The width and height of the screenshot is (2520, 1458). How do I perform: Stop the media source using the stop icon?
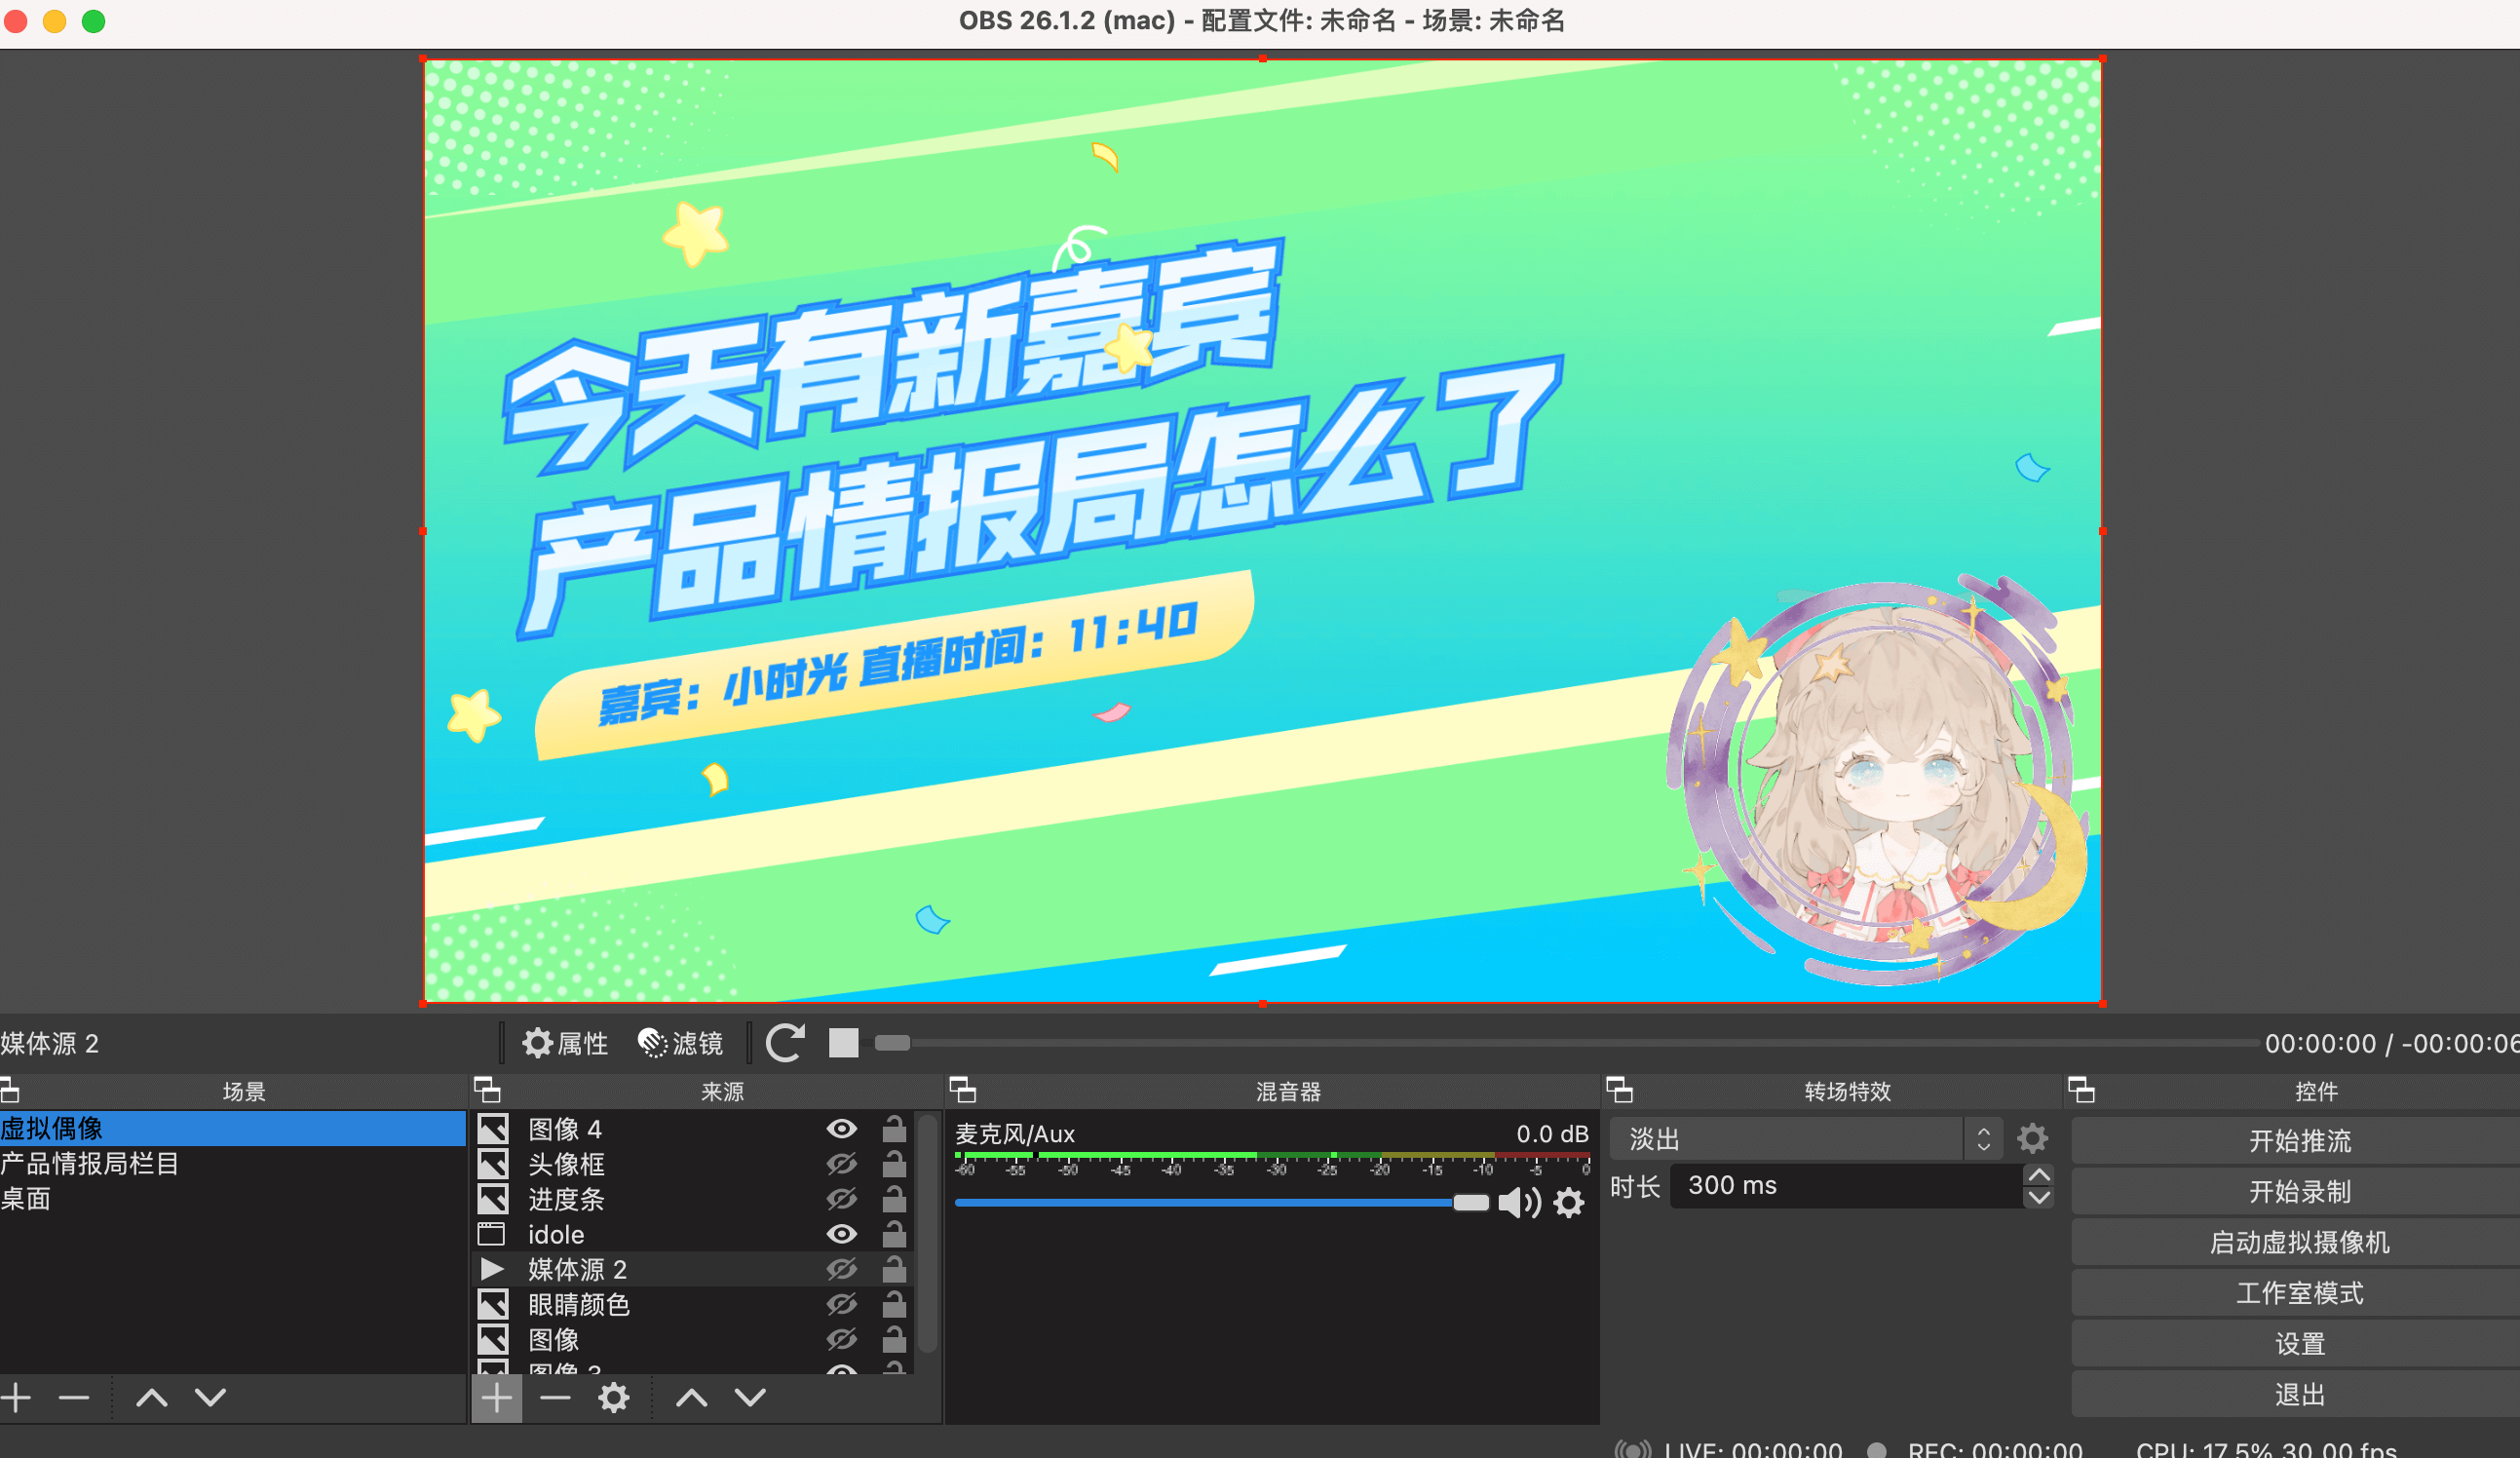(843, 1043)
